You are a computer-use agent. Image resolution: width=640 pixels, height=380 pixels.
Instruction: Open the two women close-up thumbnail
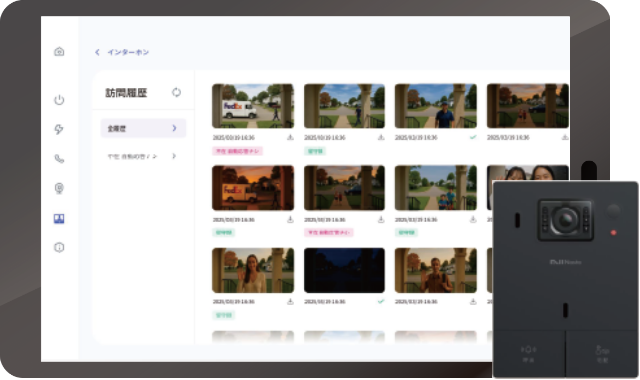coord(527,173)
